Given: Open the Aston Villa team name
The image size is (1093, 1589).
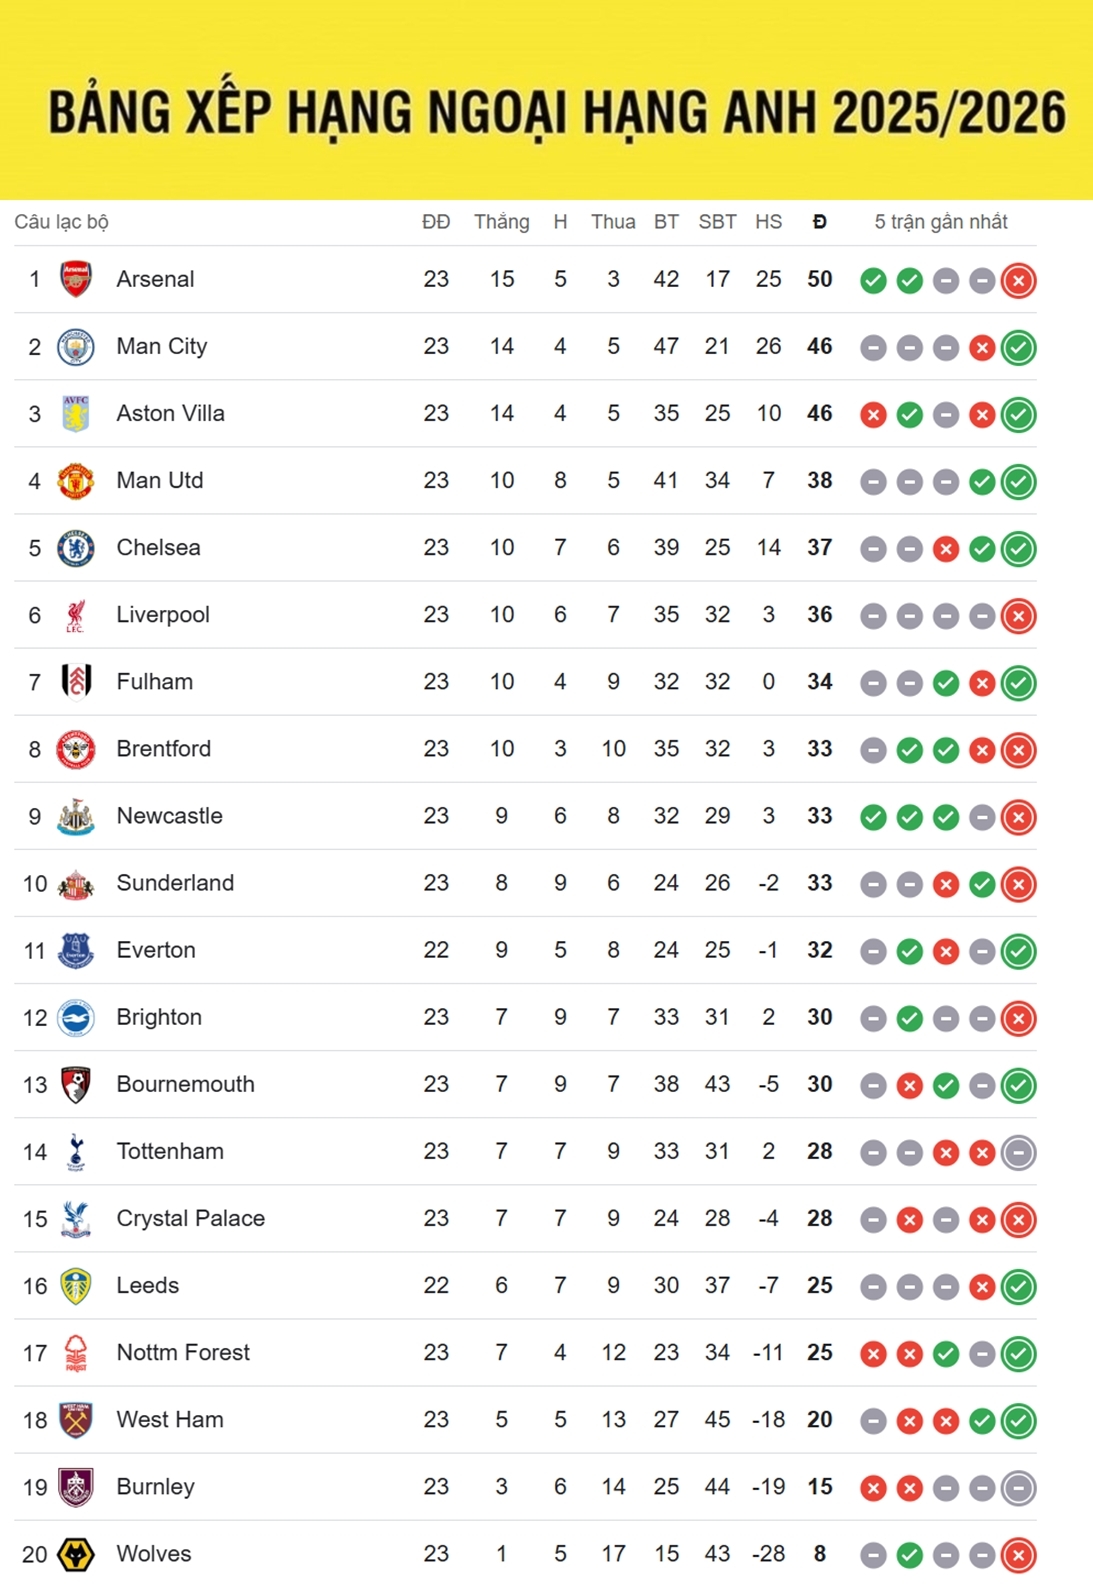Looking at the screenshot, I should [x=170, y=413].
